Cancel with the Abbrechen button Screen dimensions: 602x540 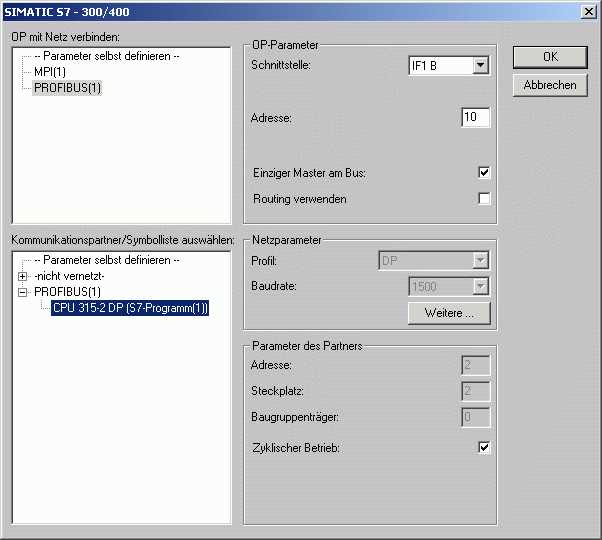pos(550,85)
